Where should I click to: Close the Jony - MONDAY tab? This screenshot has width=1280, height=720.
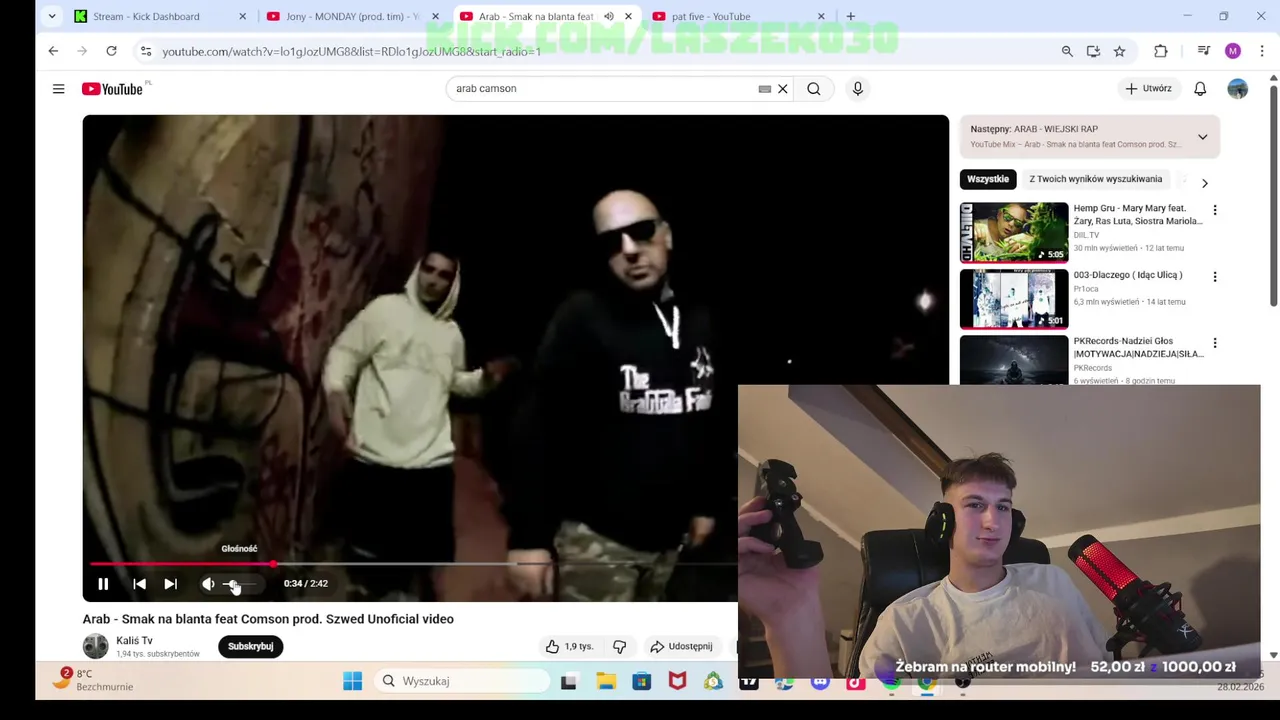(x=435, y=17)
